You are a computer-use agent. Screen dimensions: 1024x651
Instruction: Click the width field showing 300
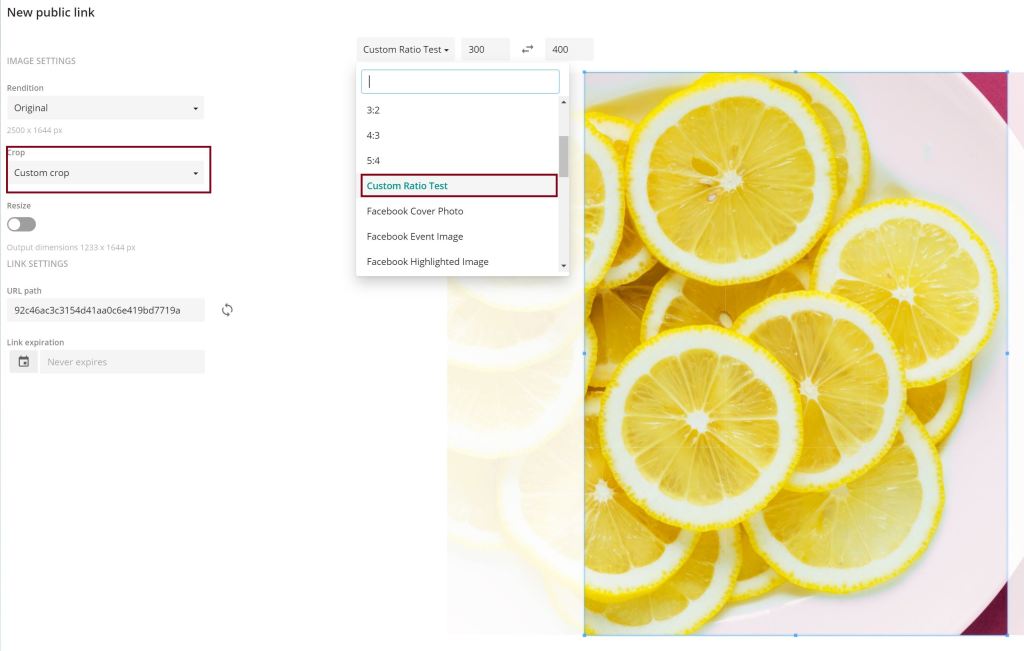pos(485,49)
